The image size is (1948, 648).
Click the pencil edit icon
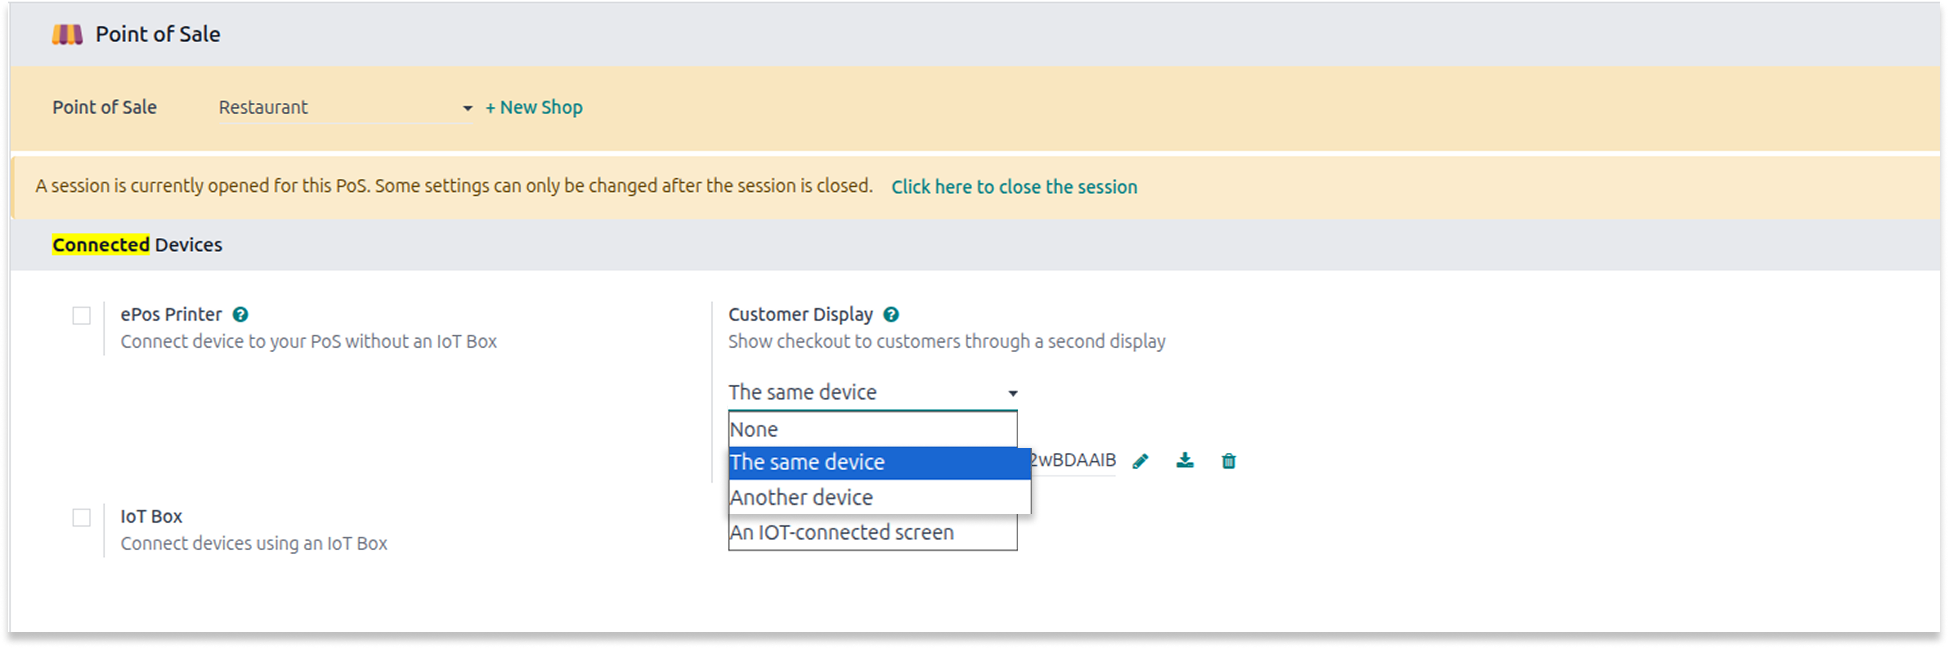click(x=1140, y=461)
